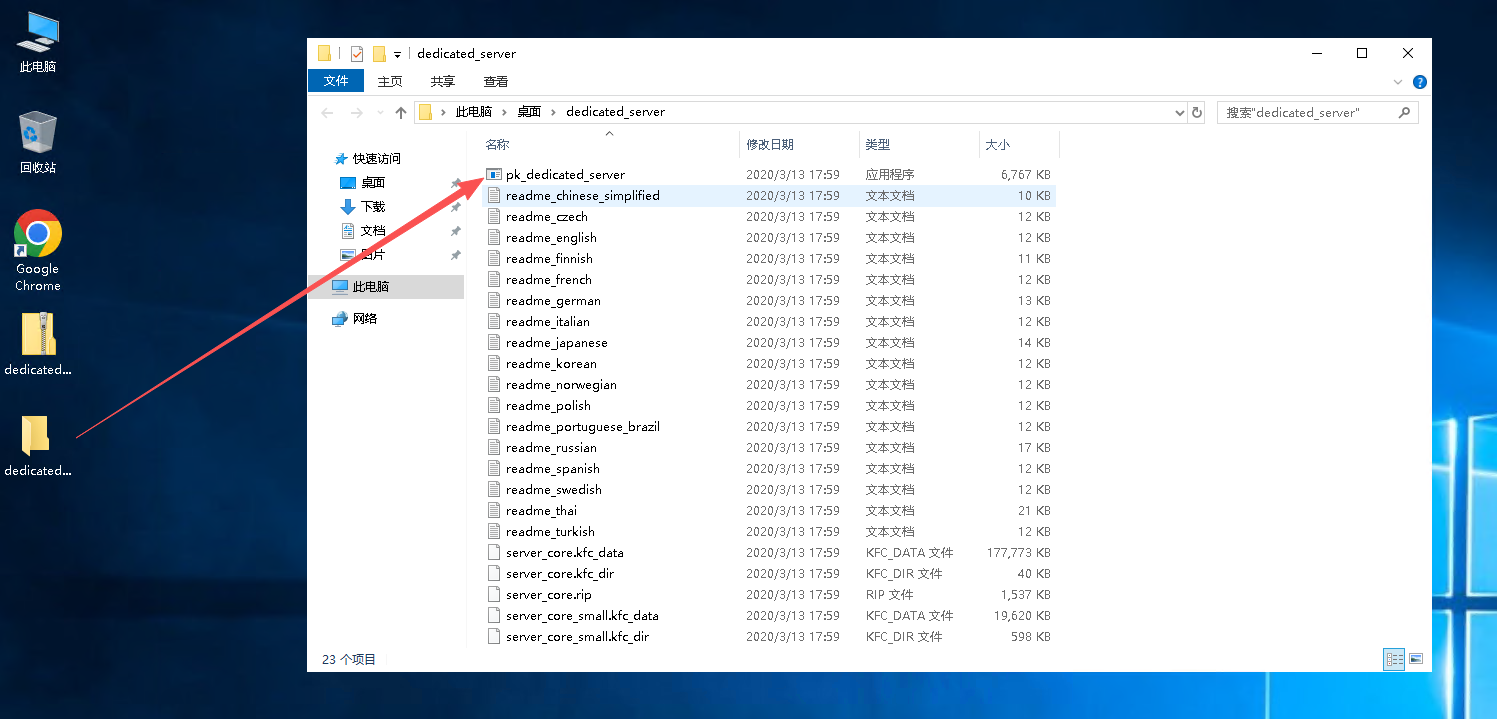This screenshot has height=719, width=1497.
Task: Select the pk_dedicated_server application file
Action: [x=565, y=175]
